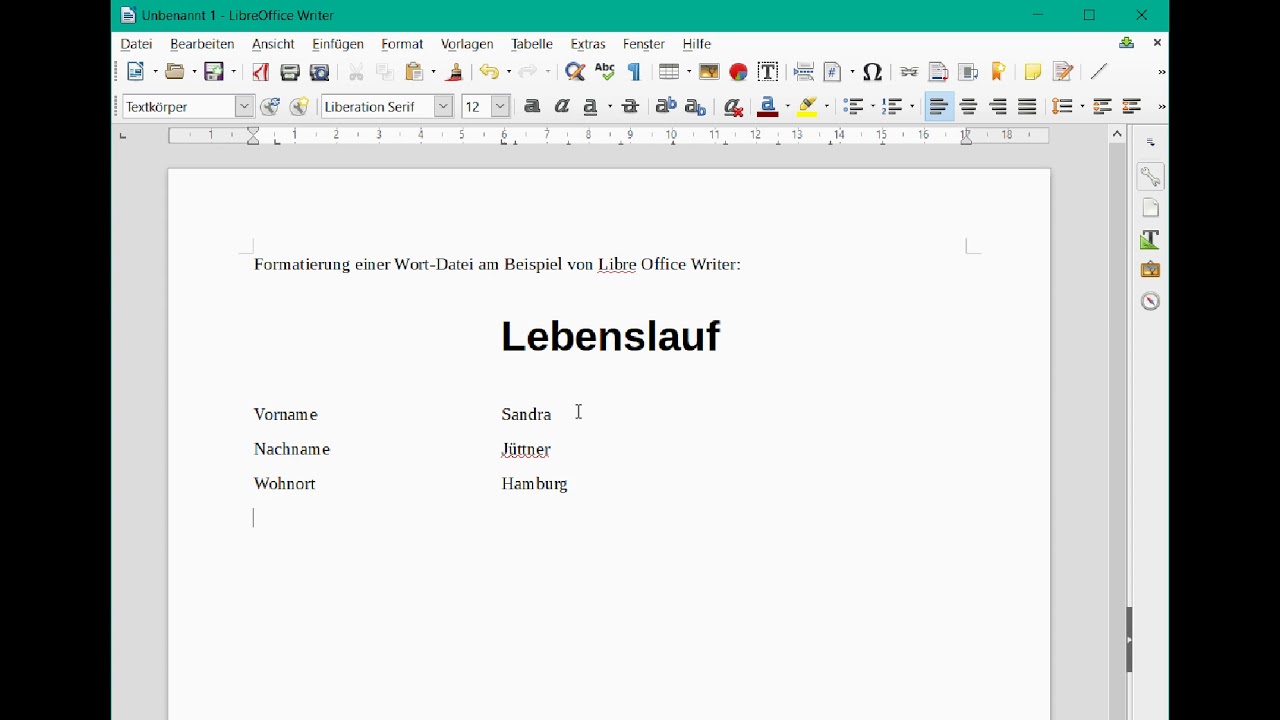The image size is (1280, 720).
Task: Open sidebar Styles and Formatting
Action: pos(1151,239)
